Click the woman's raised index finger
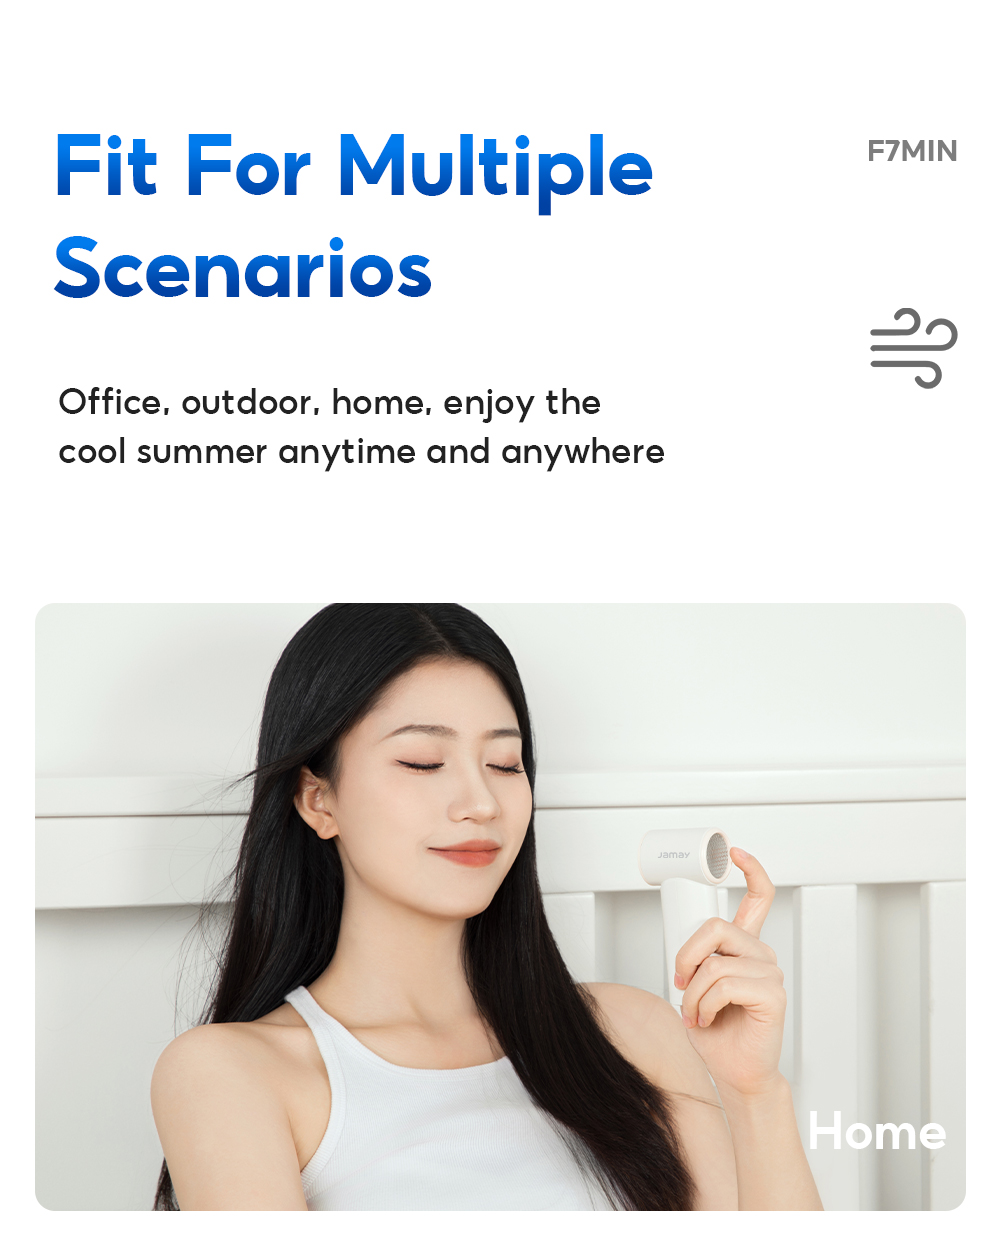1000x1244 pixels. [x=752, y=886]
